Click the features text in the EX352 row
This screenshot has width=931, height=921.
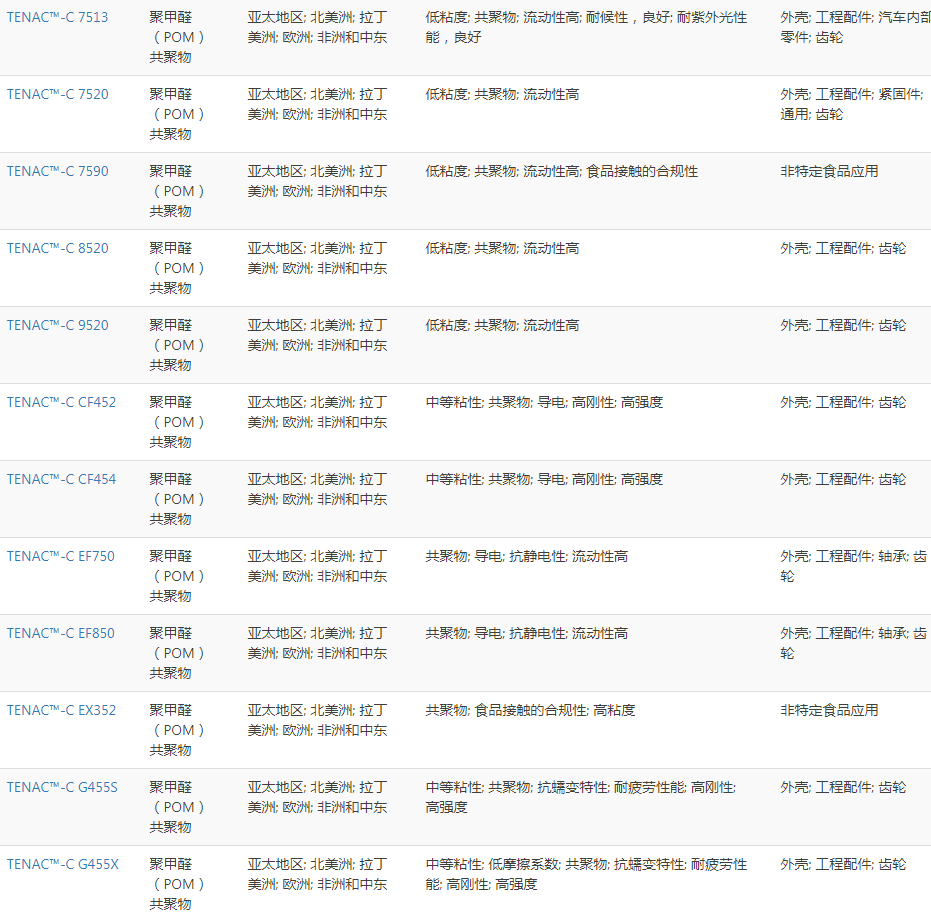[530, 711]
